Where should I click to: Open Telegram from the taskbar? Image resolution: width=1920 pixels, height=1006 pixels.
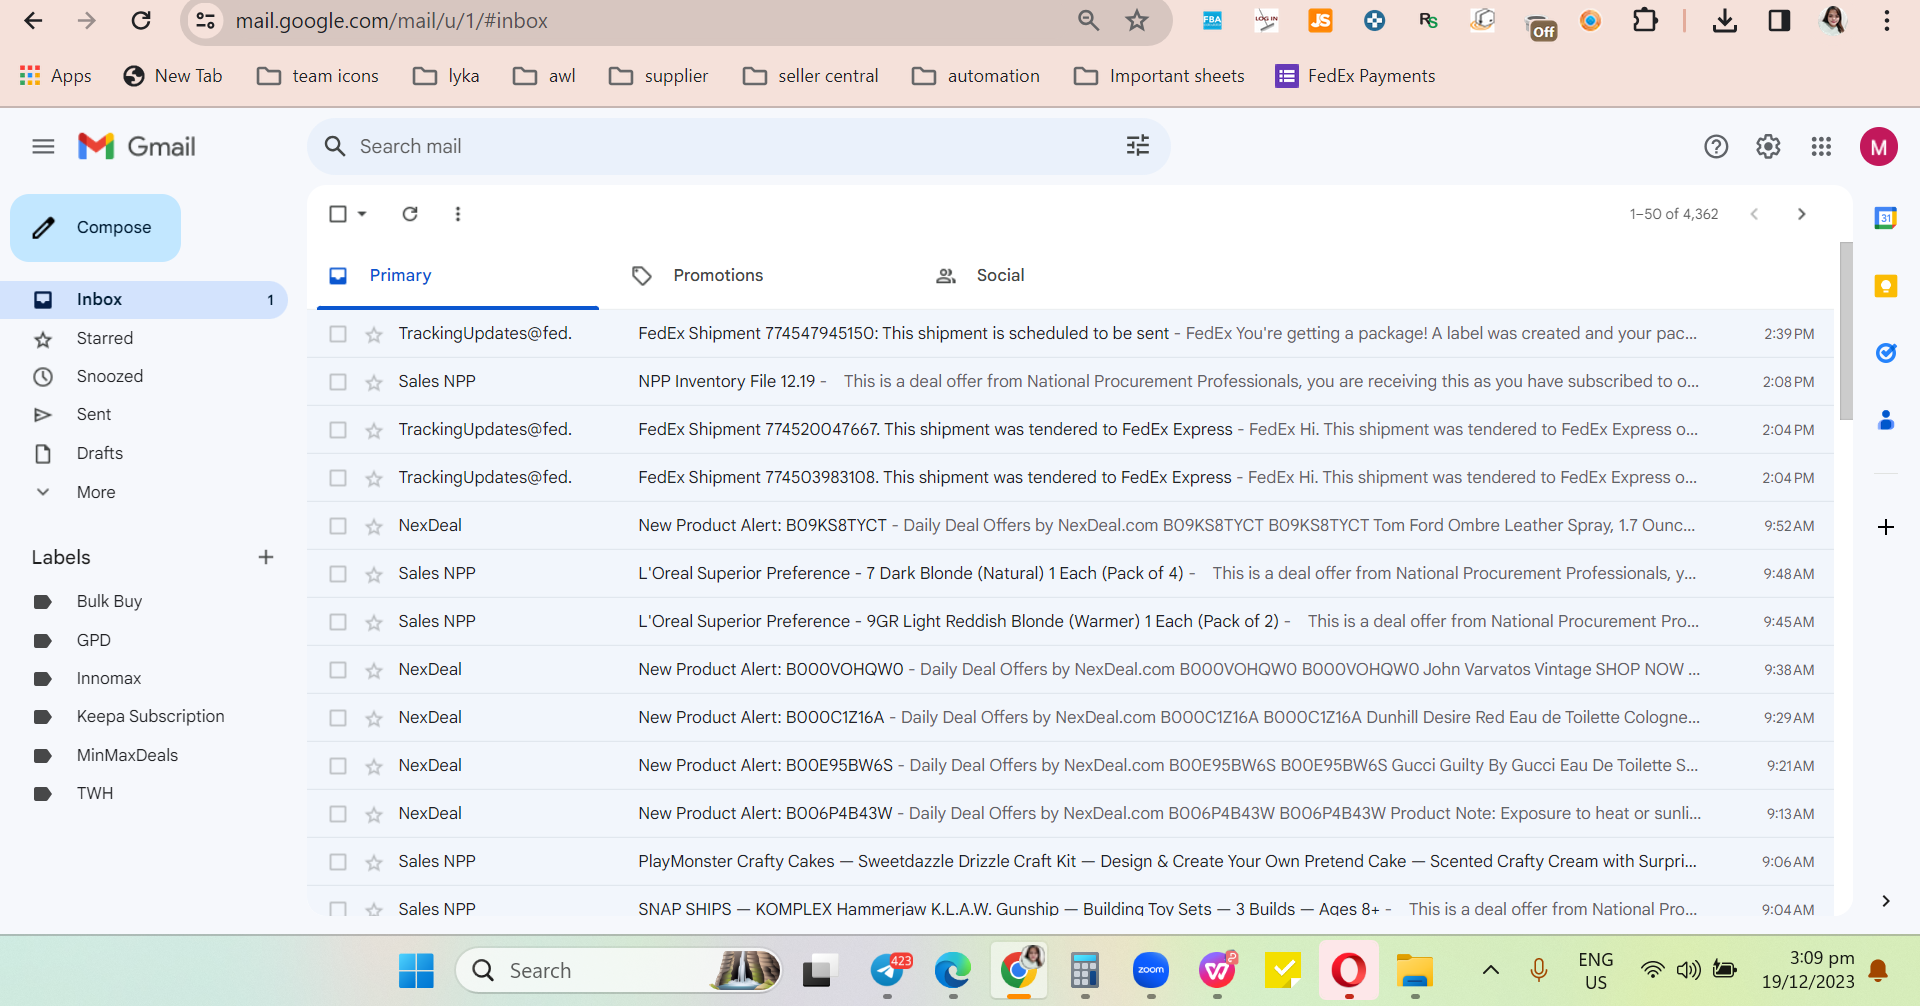coord(889,970)
